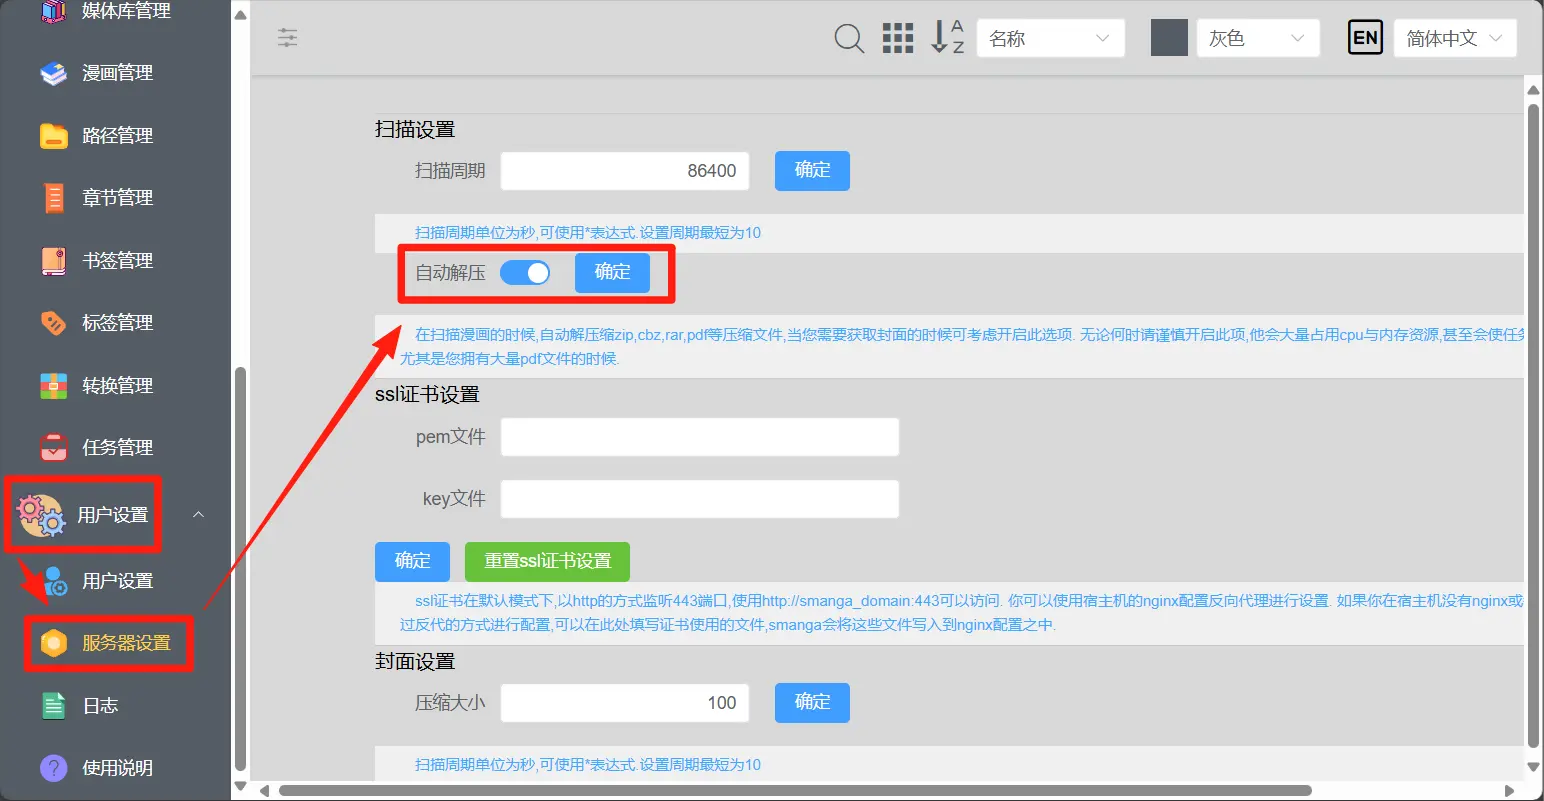Open the 灰色 theme color dropdown

tap(1256, 39)
